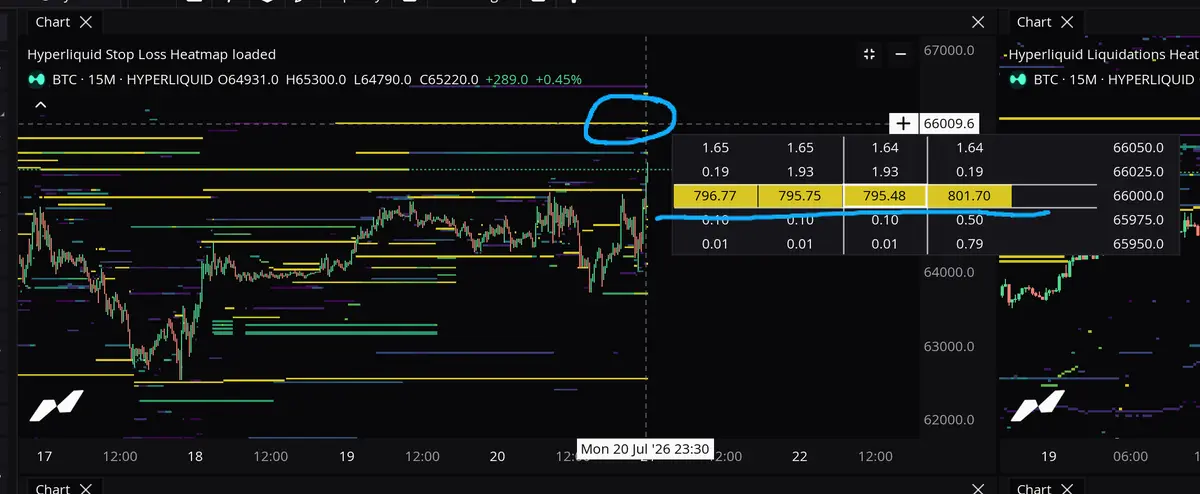Screen dimensions: 1200x494
Task: Click the 65950.0 price in the heatmap table
Action: [x=1138, y=244]
